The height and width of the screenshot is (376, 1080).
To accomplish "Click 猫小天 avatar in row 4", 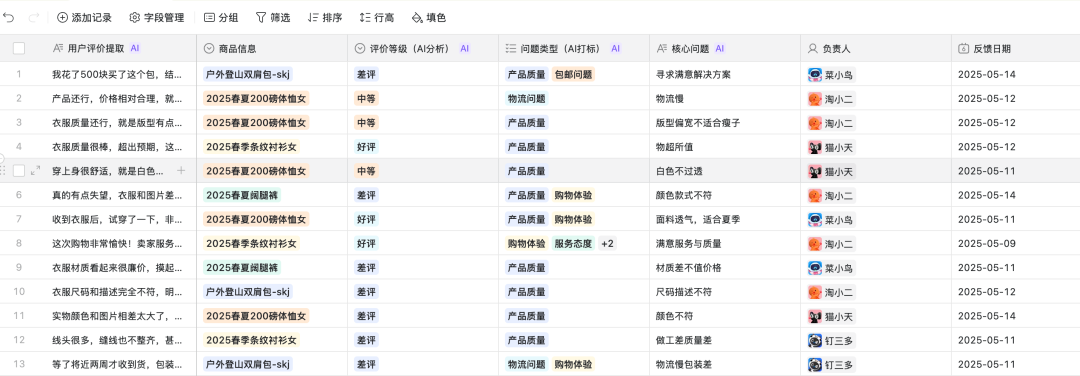I will [814, 147].
